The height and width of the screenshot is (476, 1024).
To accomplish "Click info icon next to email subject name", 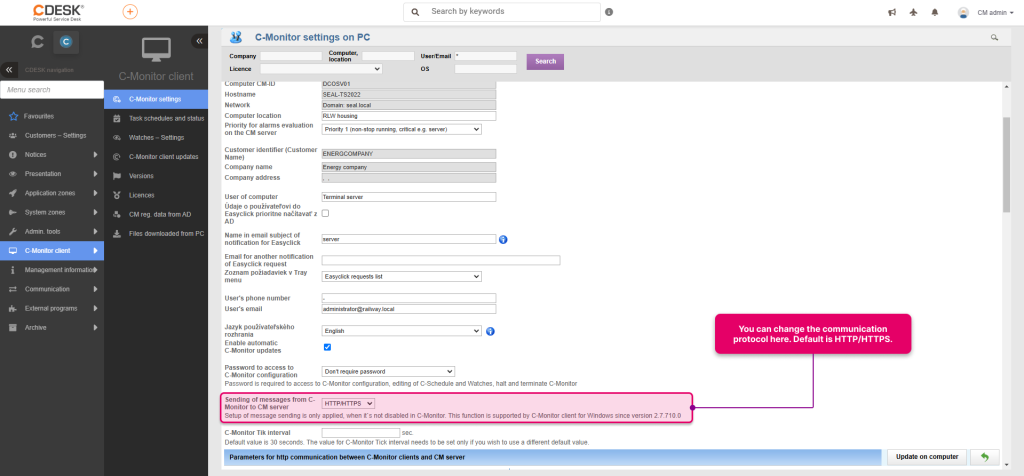I will [503, 239].
